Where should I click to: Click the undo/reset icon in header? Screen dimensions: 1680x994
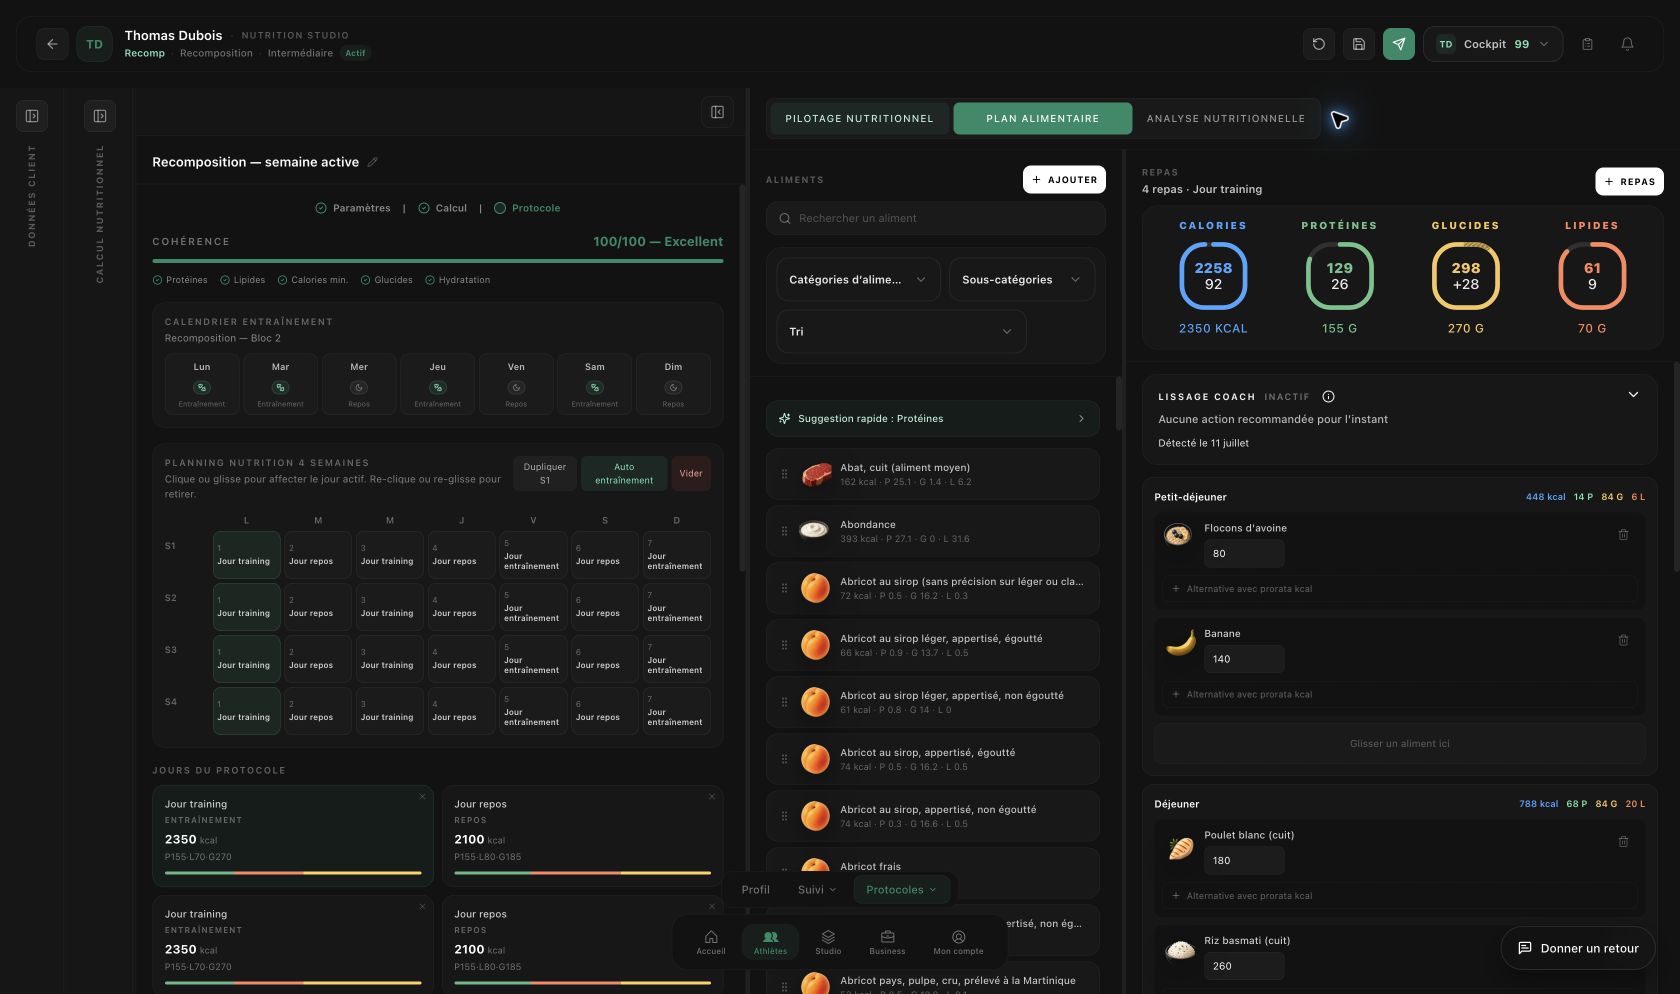pos(1318,44)
